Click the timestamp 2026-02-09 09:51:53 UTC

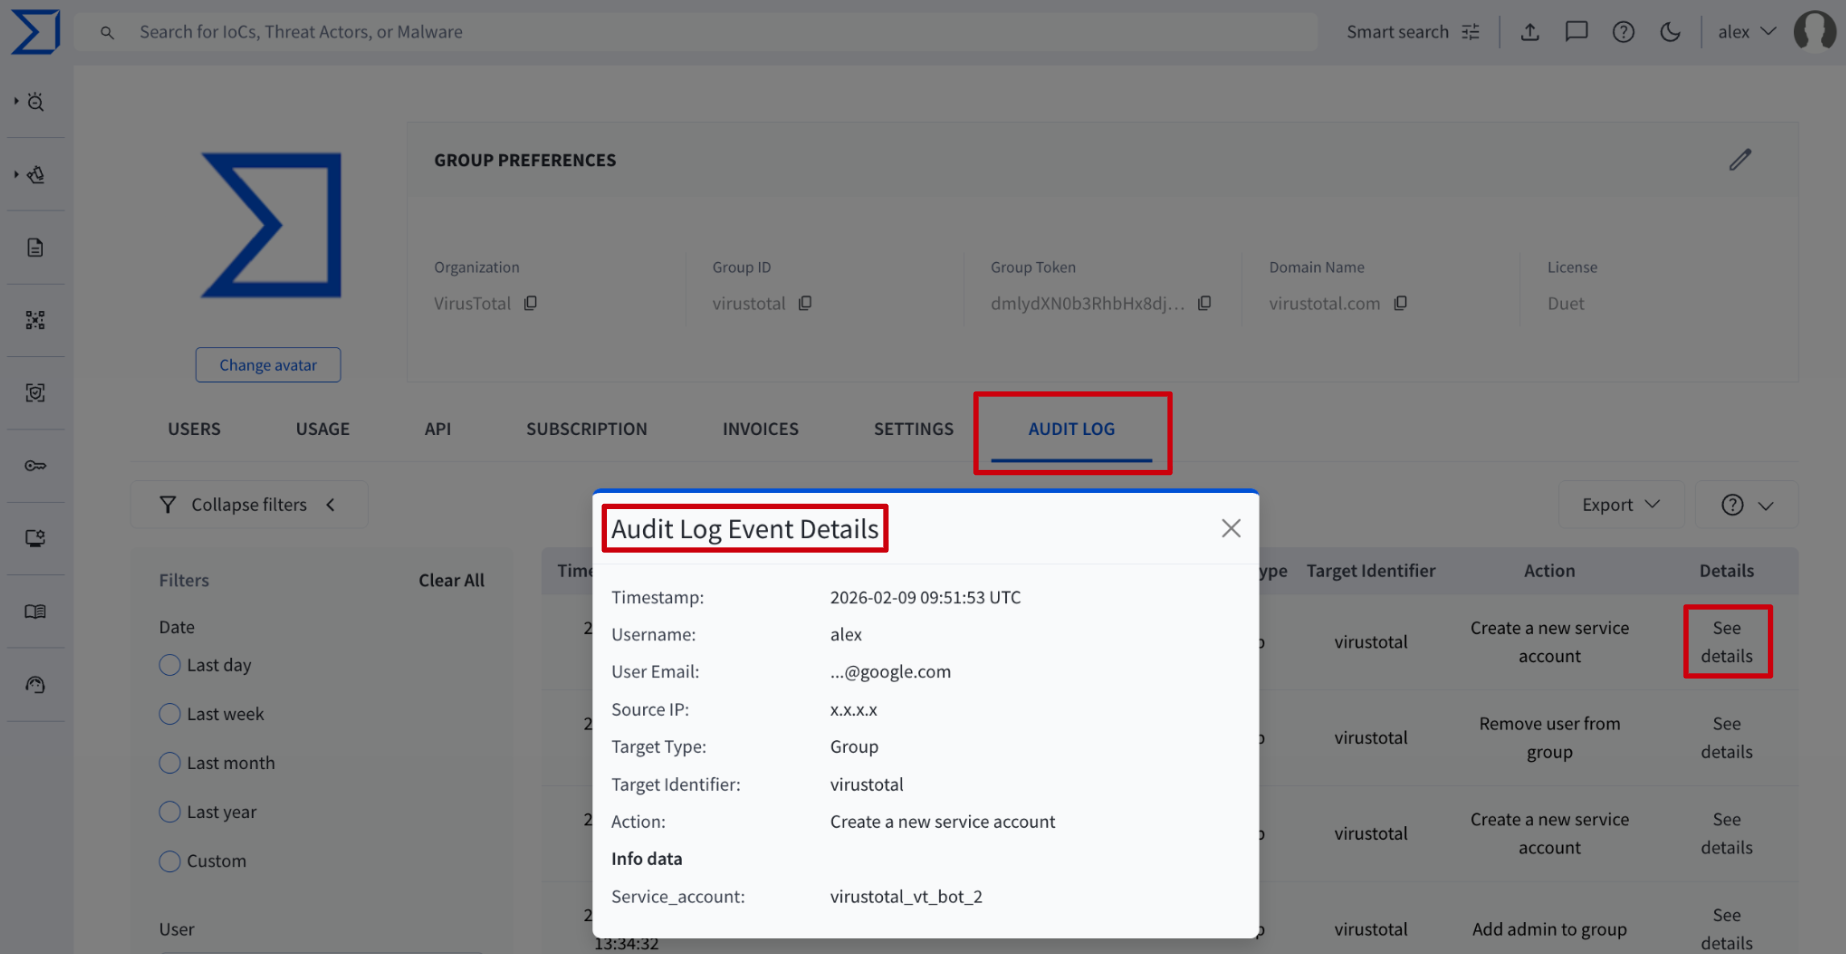[x=925, y=597]
